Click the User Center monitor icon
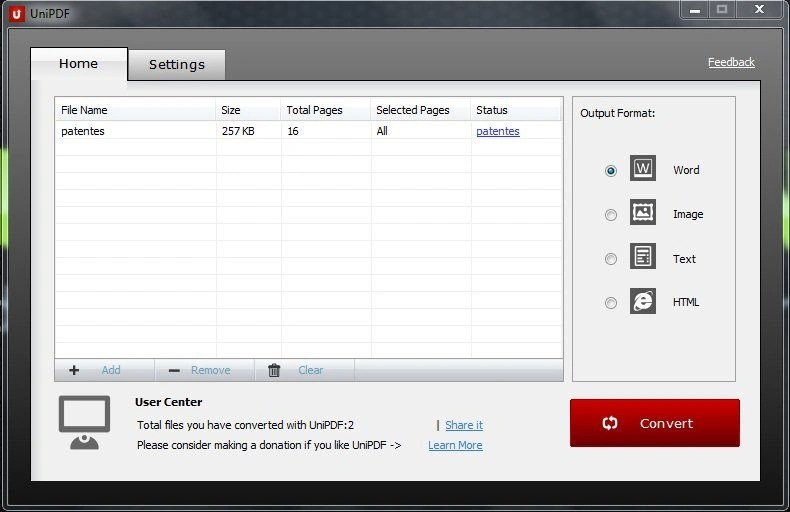The image size is (790, 512). pos(84,422)
